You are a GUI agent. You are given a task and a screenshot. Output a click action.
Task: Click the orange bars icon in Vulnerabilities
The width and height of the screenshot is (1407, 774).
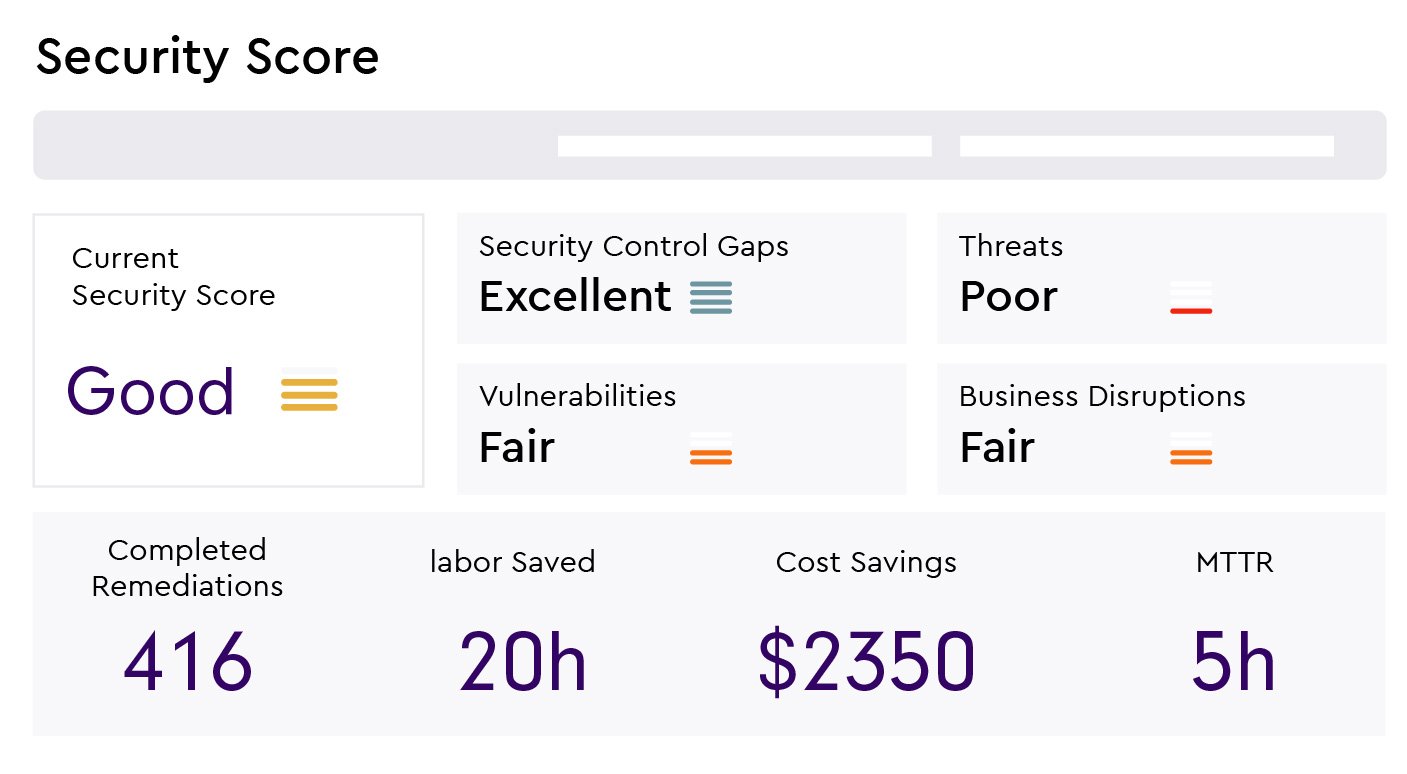pos(711,456)
